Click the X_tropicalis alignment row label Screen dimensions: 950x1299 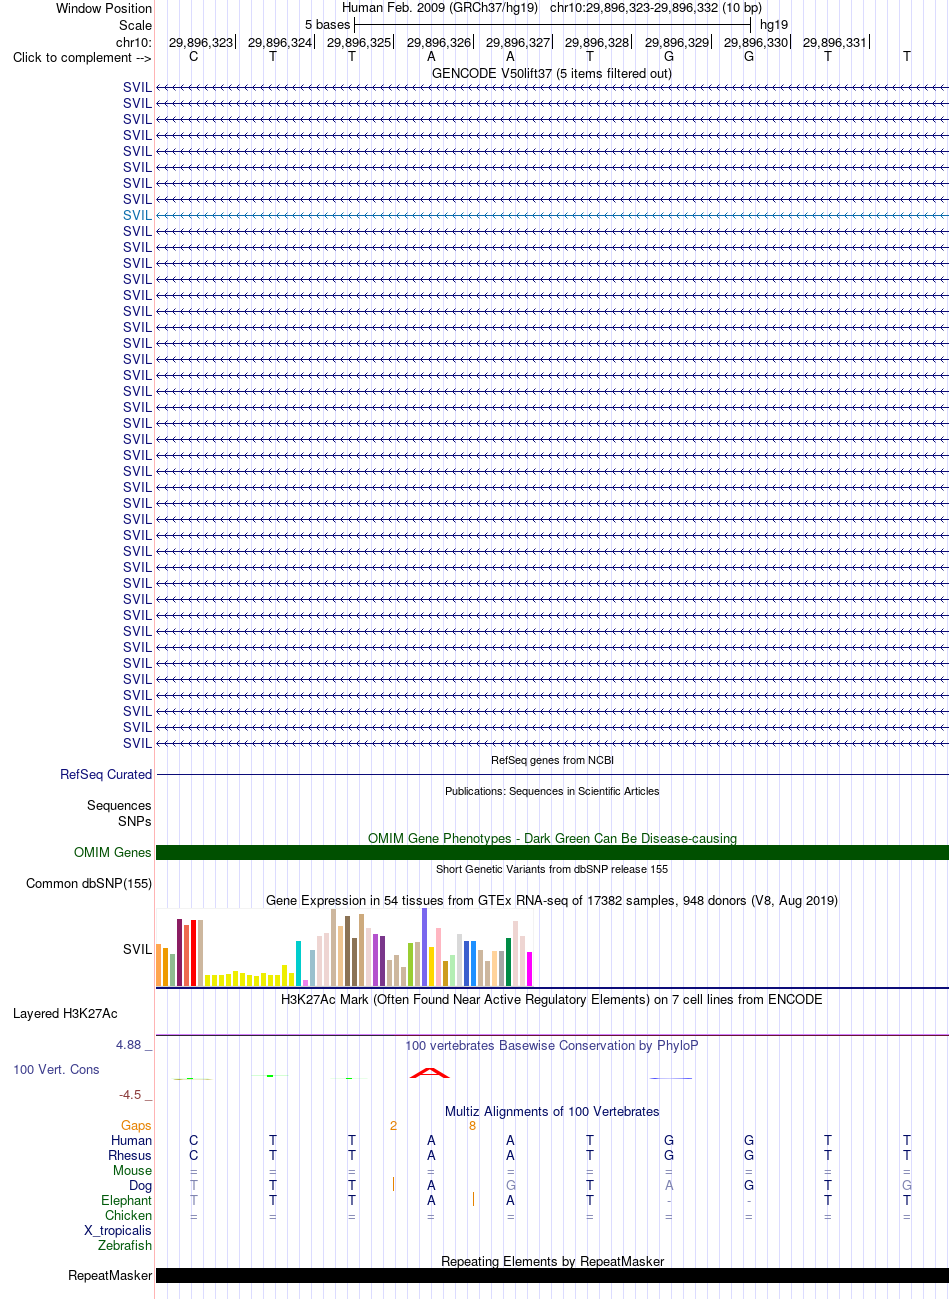point(118,1230)
